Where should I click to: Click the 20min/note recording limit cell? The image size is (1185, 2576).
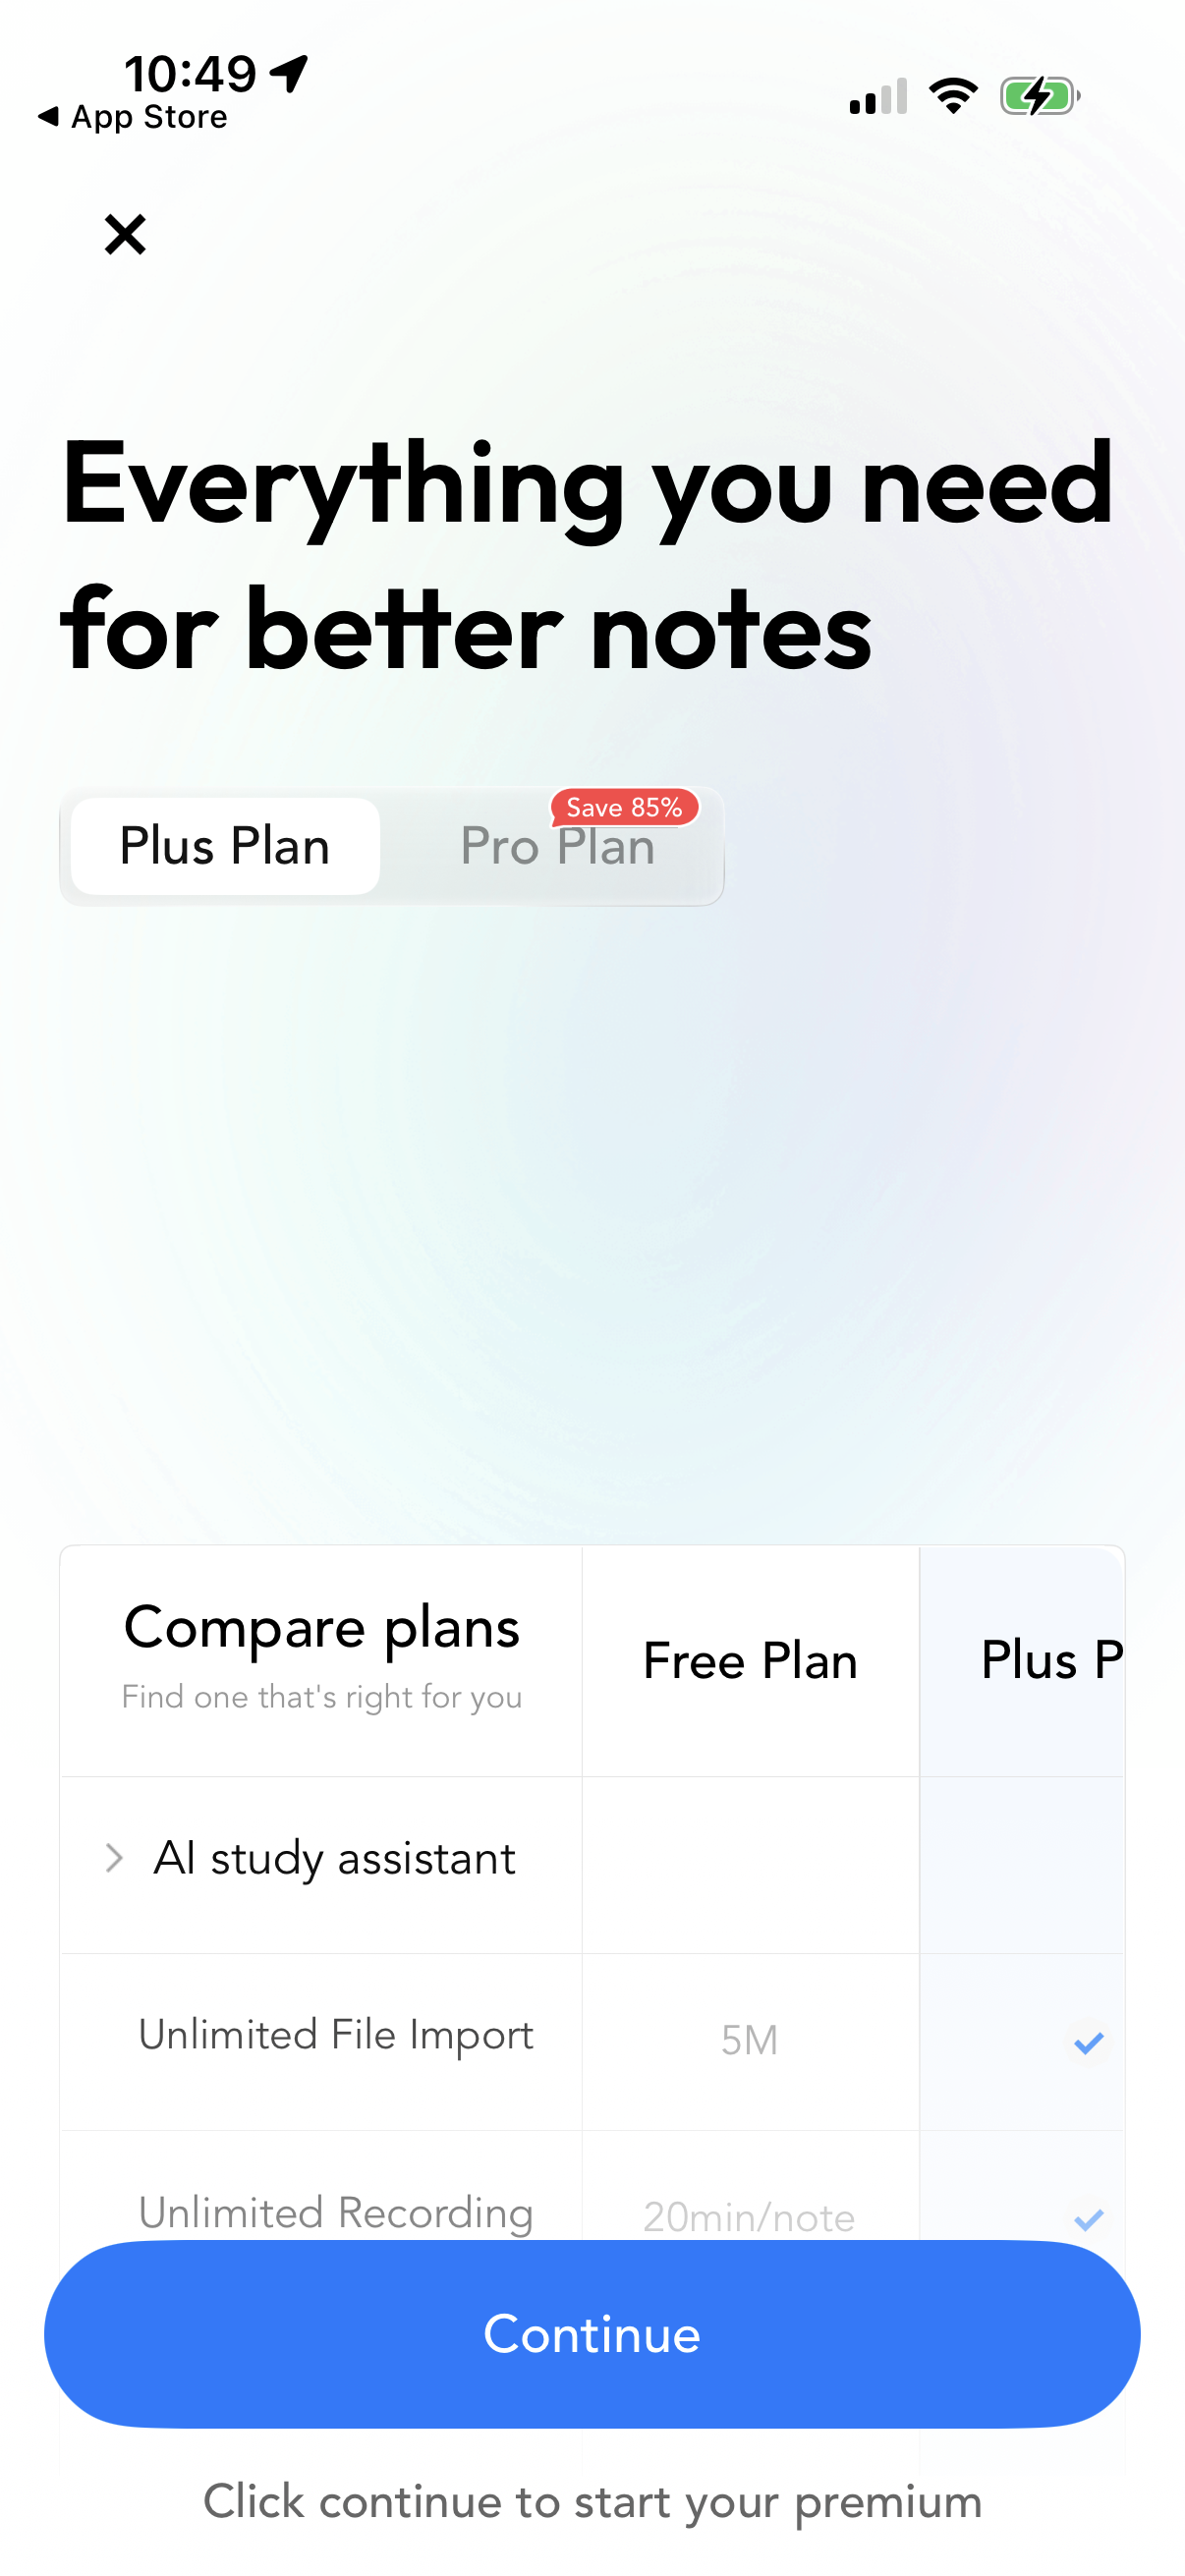click(749, 2217)
